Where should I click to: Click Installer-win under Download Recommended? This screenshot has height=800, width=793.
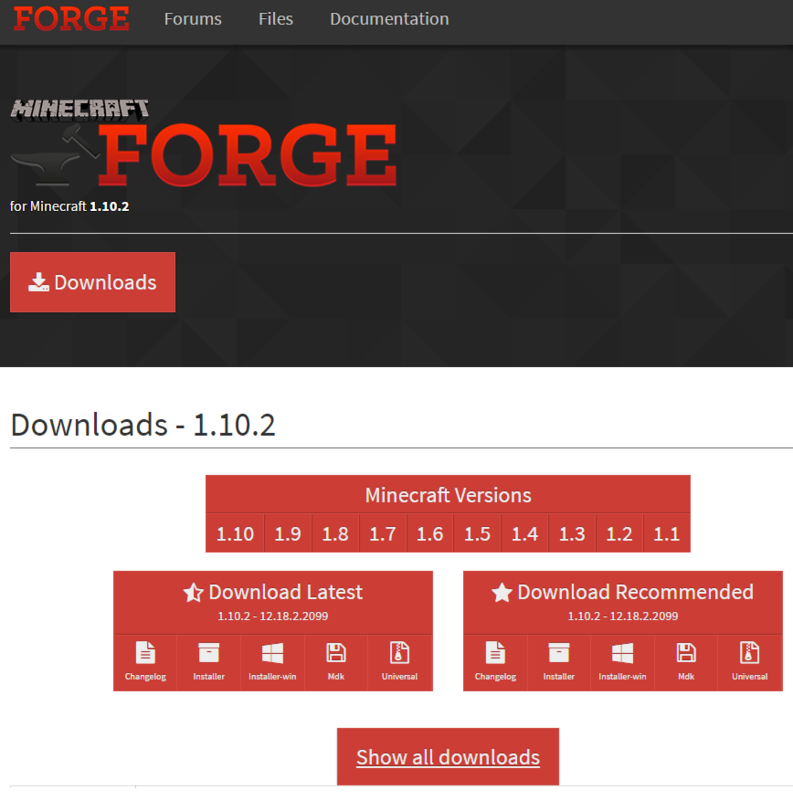[x=623, y=662]
